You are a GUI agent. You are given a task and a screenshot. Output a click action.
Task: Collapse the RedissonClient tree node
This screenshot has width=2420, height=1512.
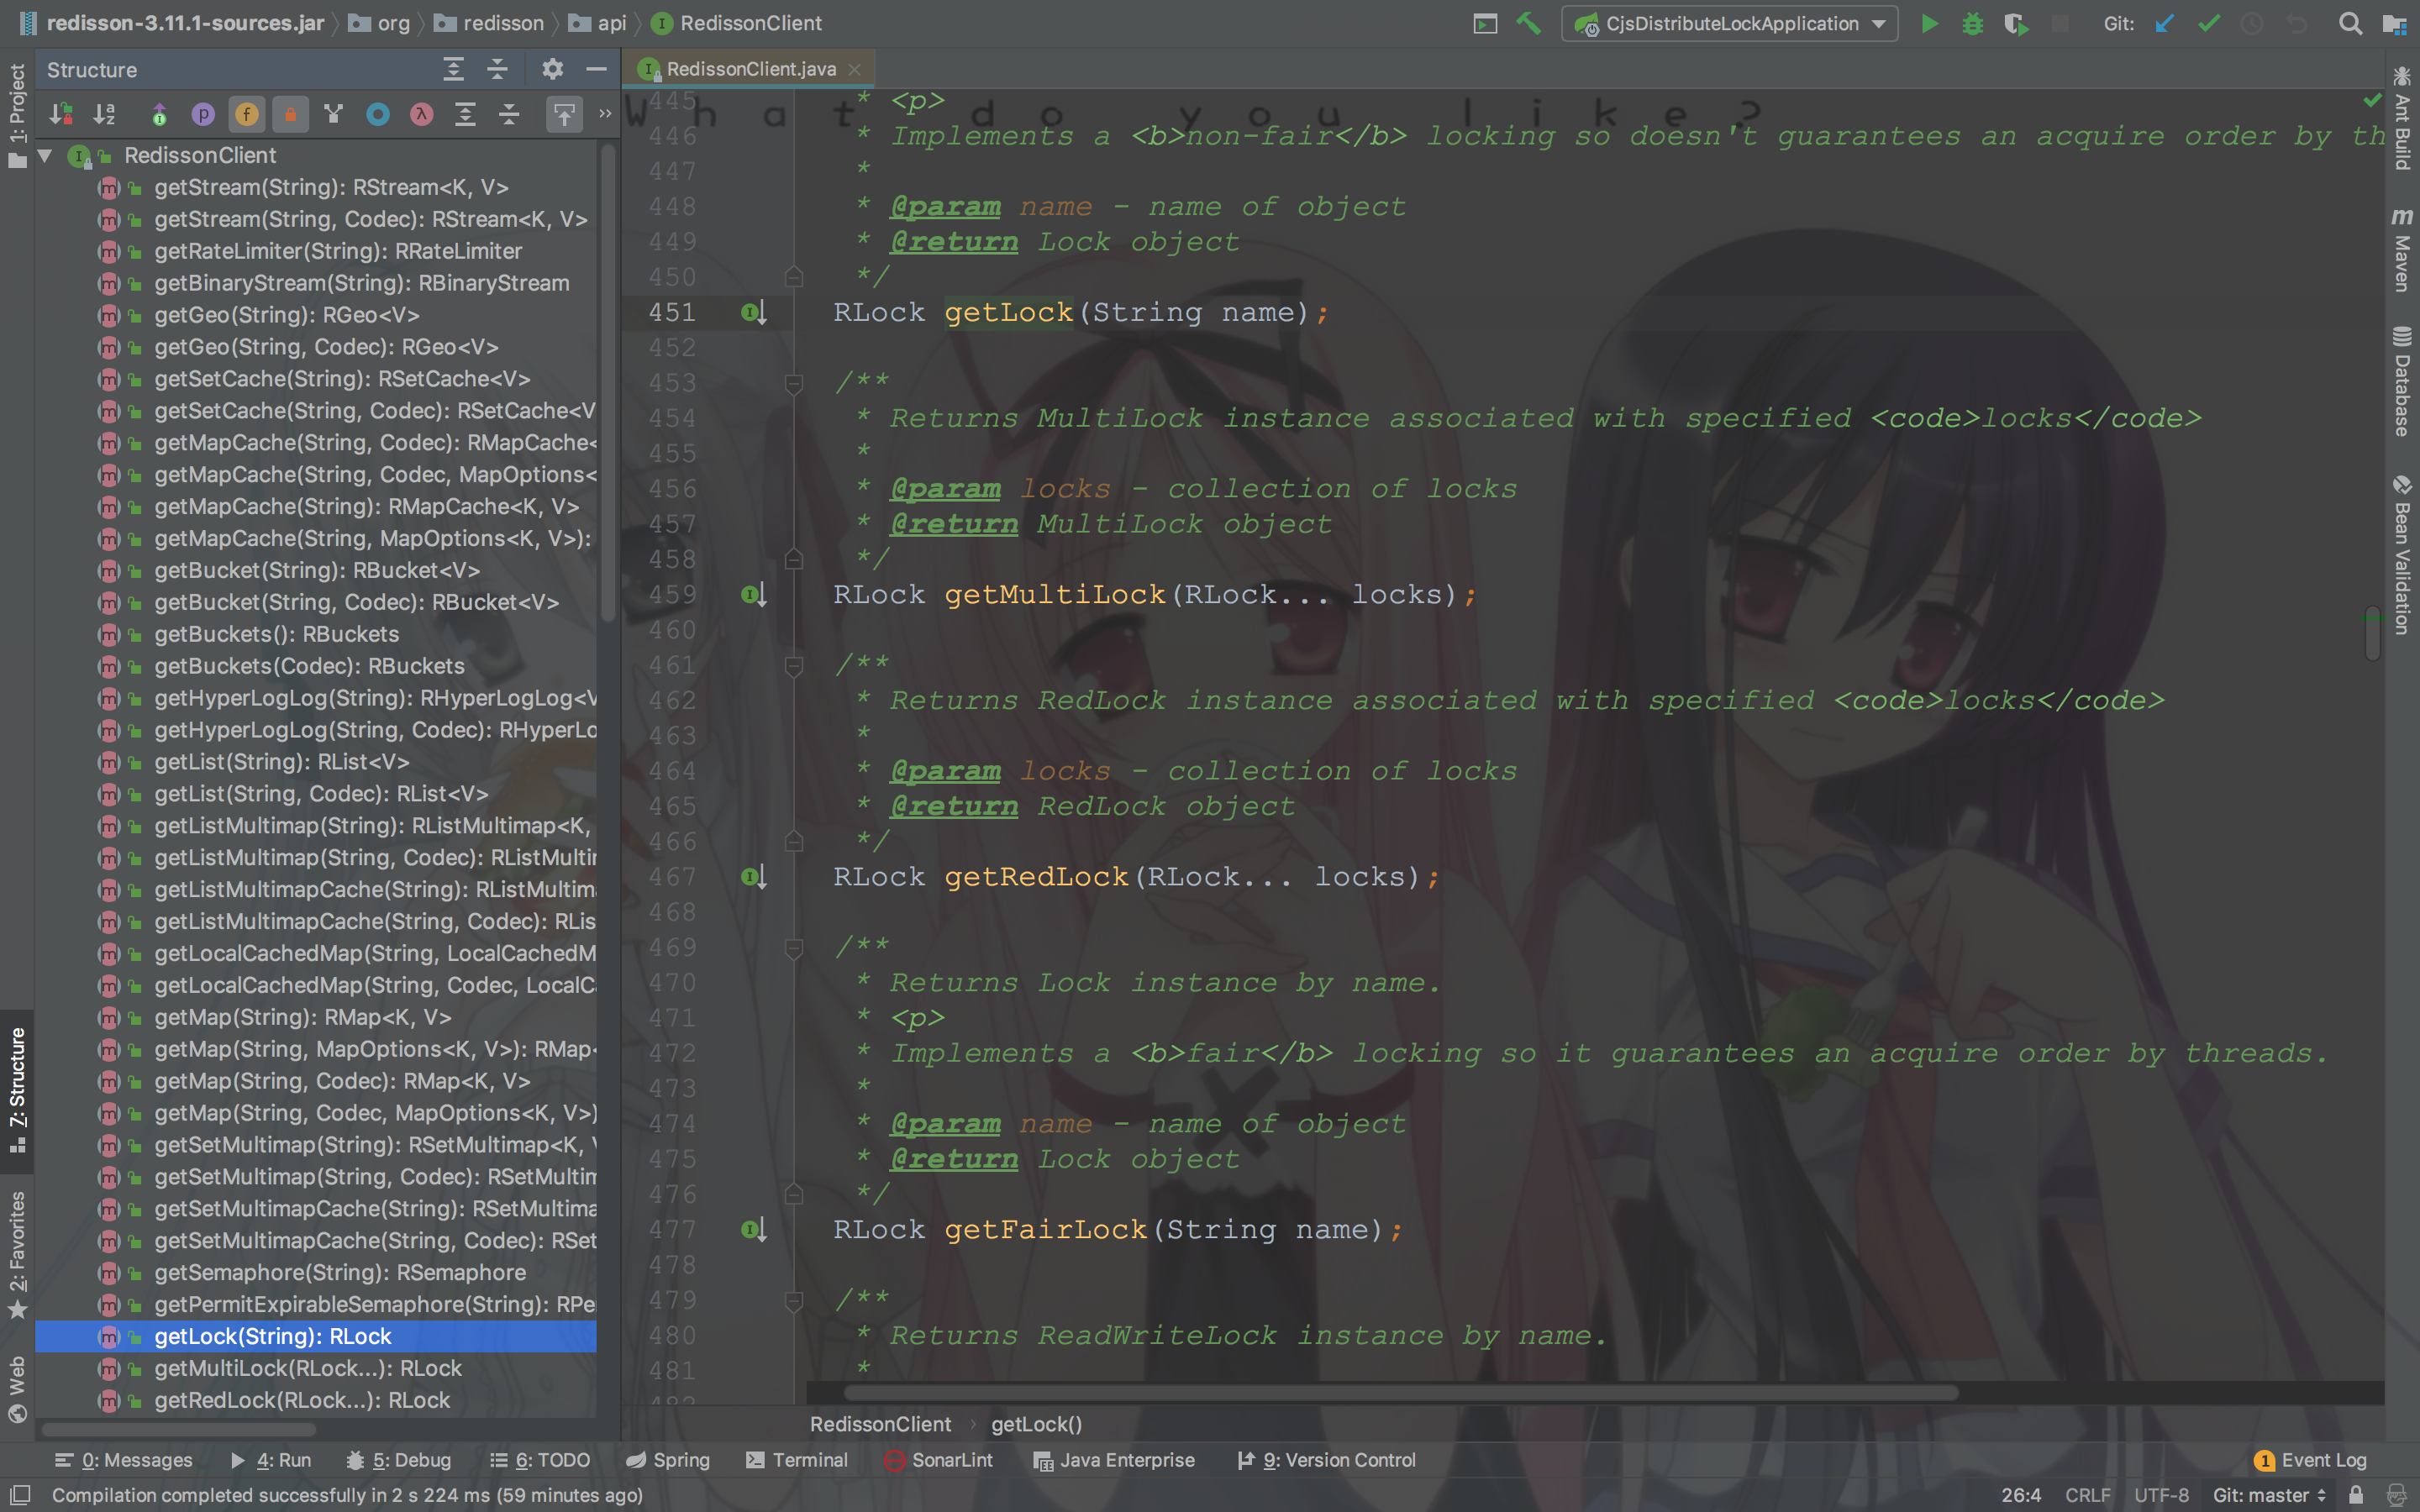pos(45,155)
